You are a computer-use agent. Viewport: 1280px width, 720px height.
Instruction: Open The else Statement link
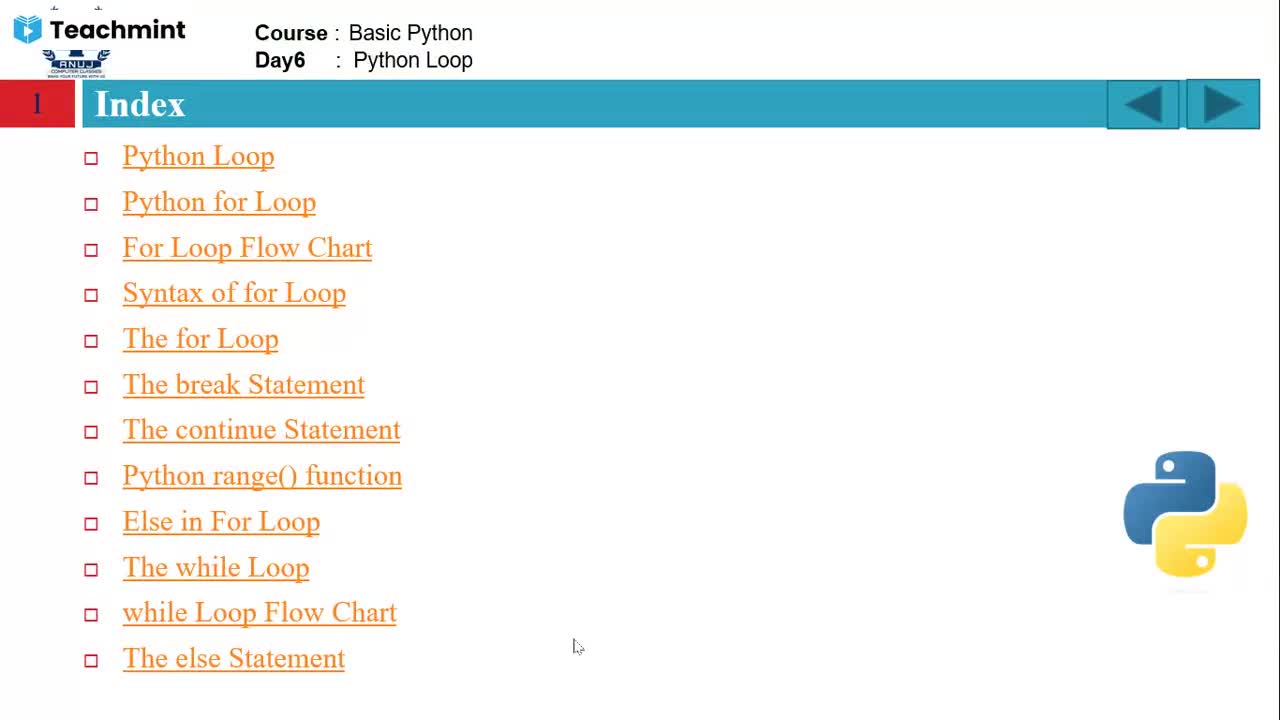click(233, 659)
